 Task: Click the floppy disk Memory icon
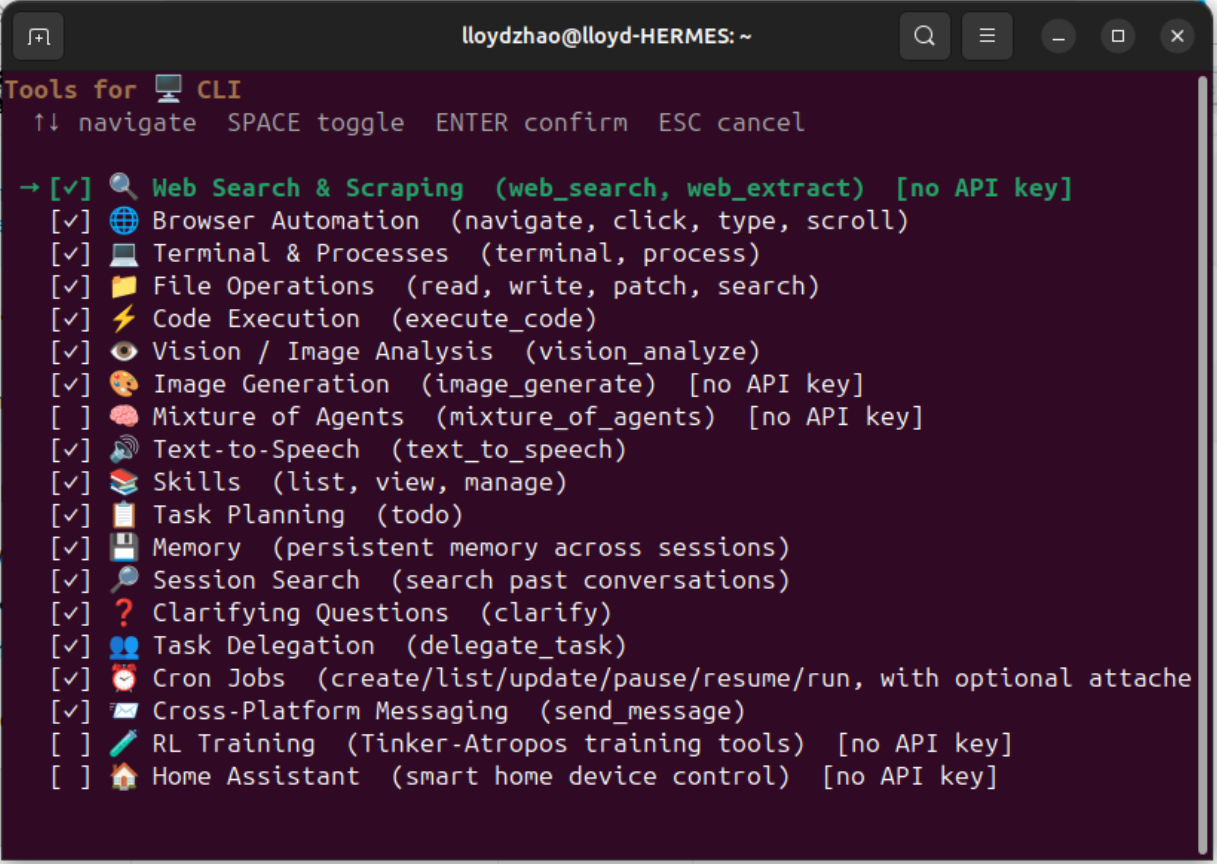[123, 548]
